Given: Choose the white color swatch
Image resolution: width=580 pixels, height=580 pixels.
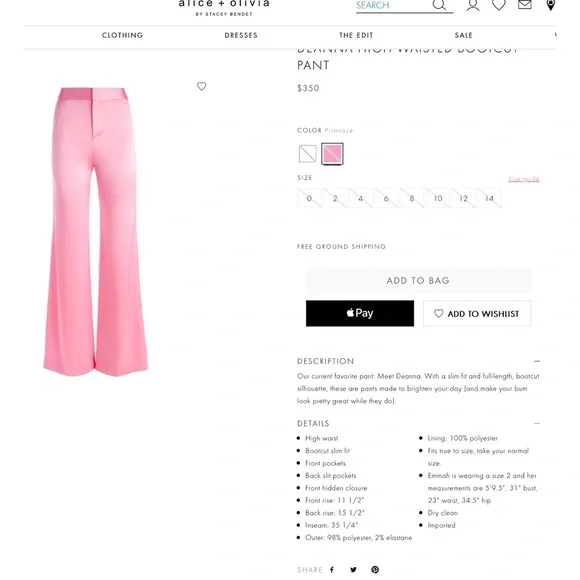Looking at the screenshot, I should coord(307,154).
